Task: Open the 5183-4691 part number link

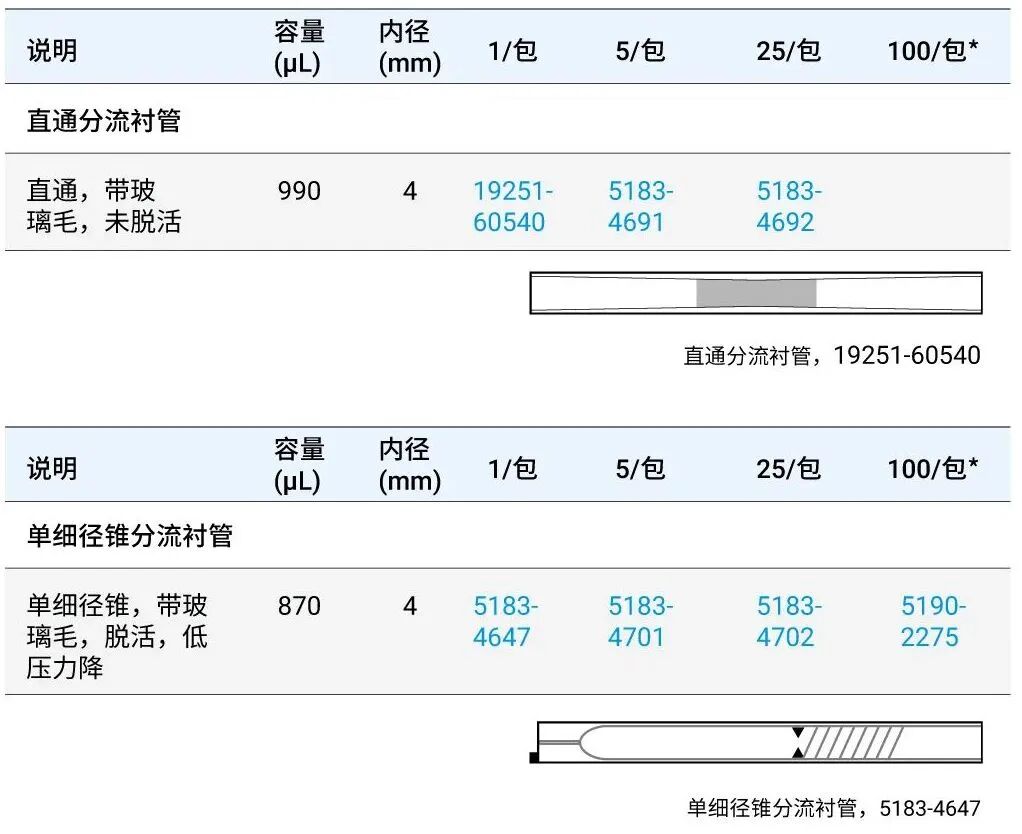Action: pos(640,206)
